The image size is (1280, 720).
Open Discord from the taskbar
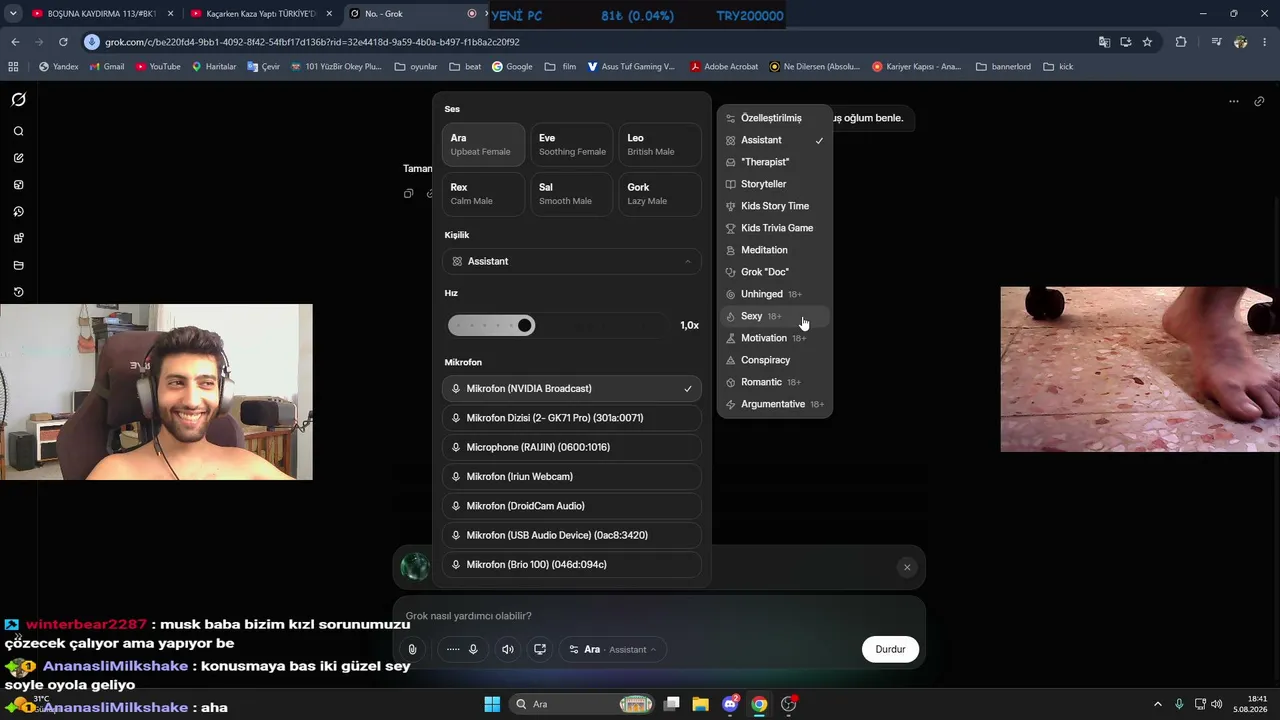click(730, 704)
